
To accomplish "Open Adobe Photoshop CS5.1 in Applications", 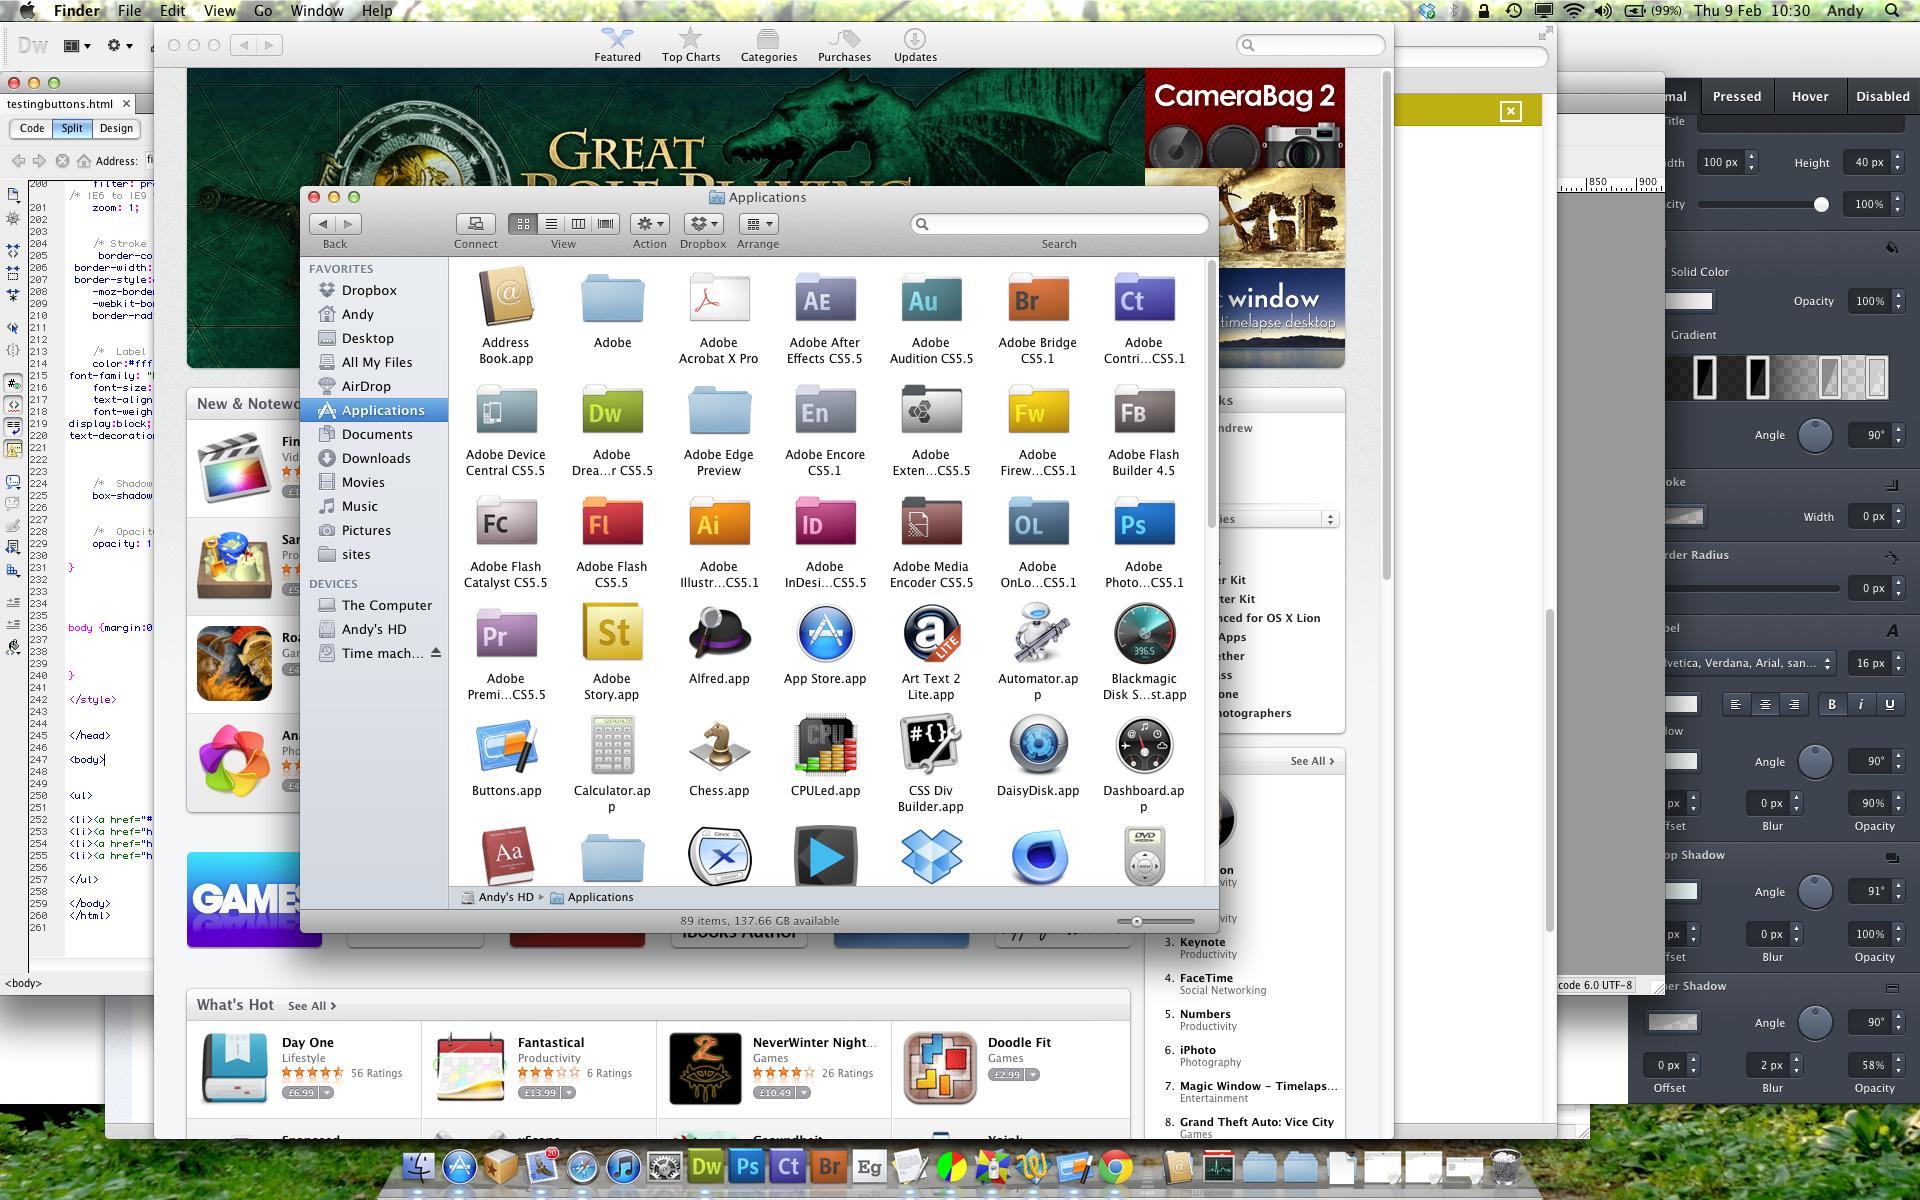I will 1143,524.
